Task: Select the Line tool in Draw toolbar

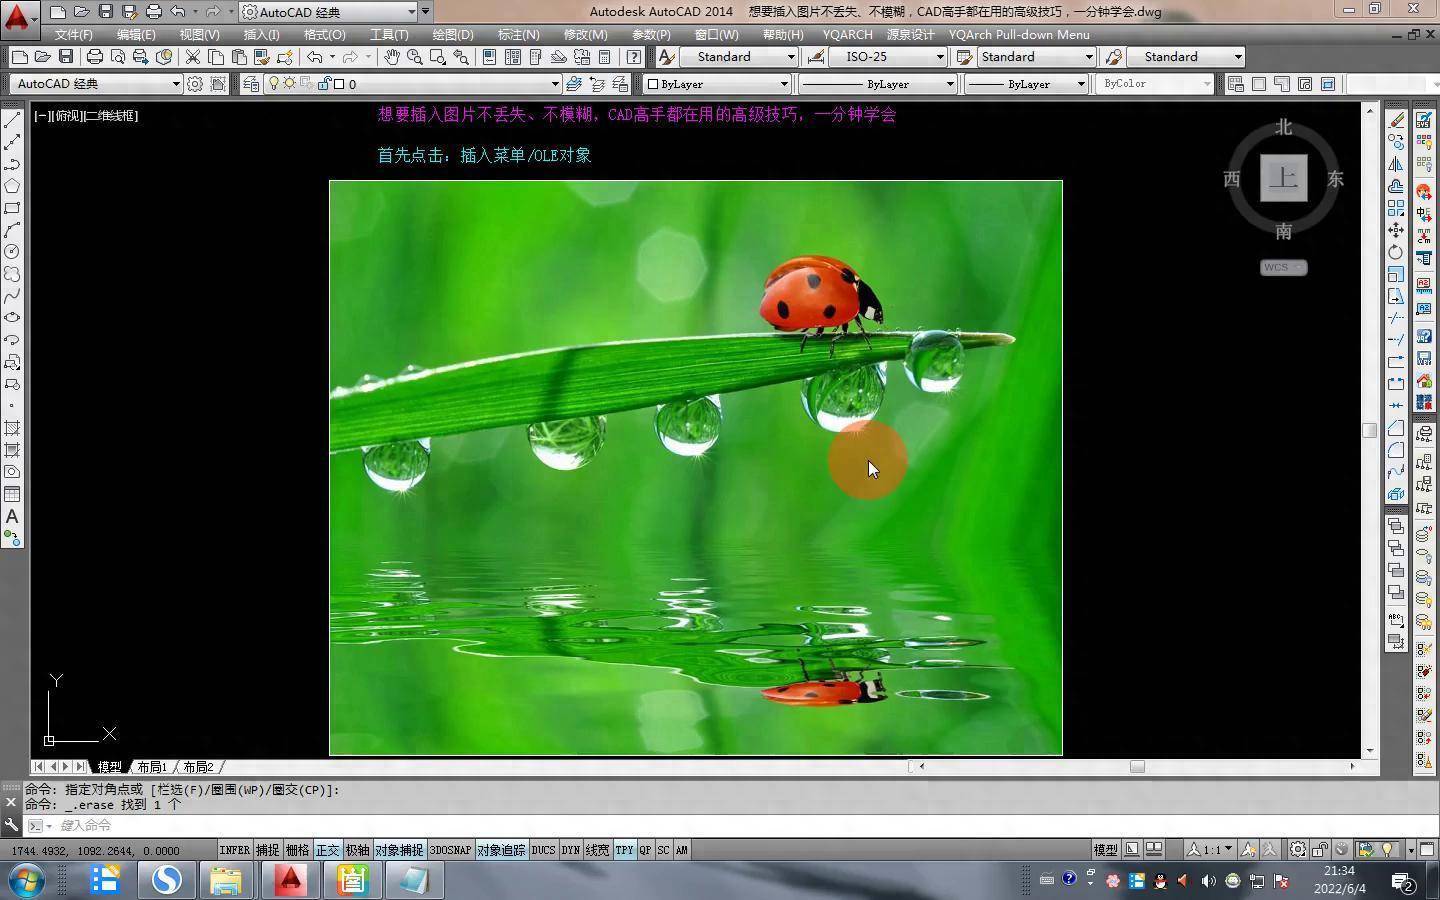Action: click(12, 120)
